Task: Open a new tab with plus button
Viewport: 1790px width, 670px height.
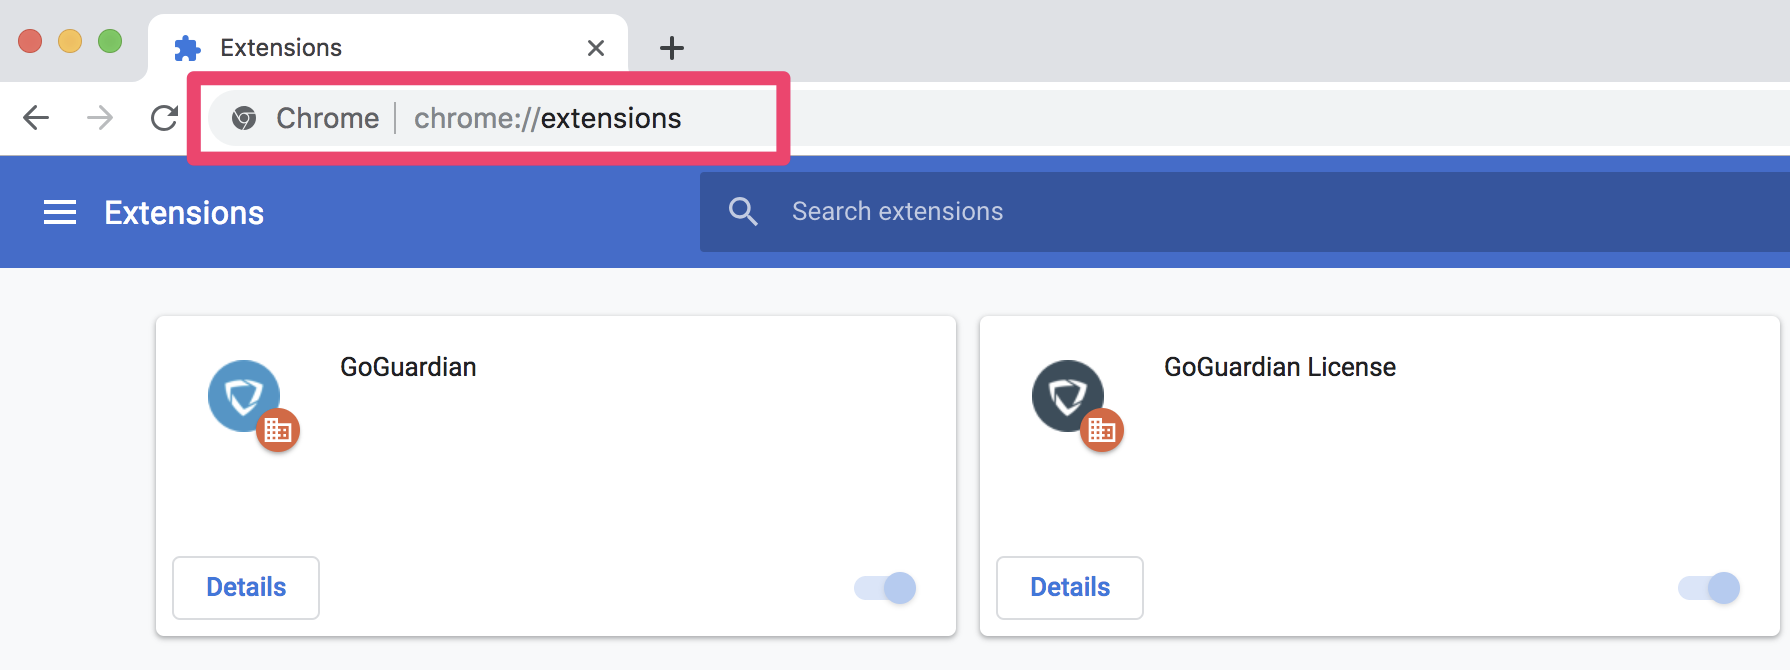Action: click(672, 47)
